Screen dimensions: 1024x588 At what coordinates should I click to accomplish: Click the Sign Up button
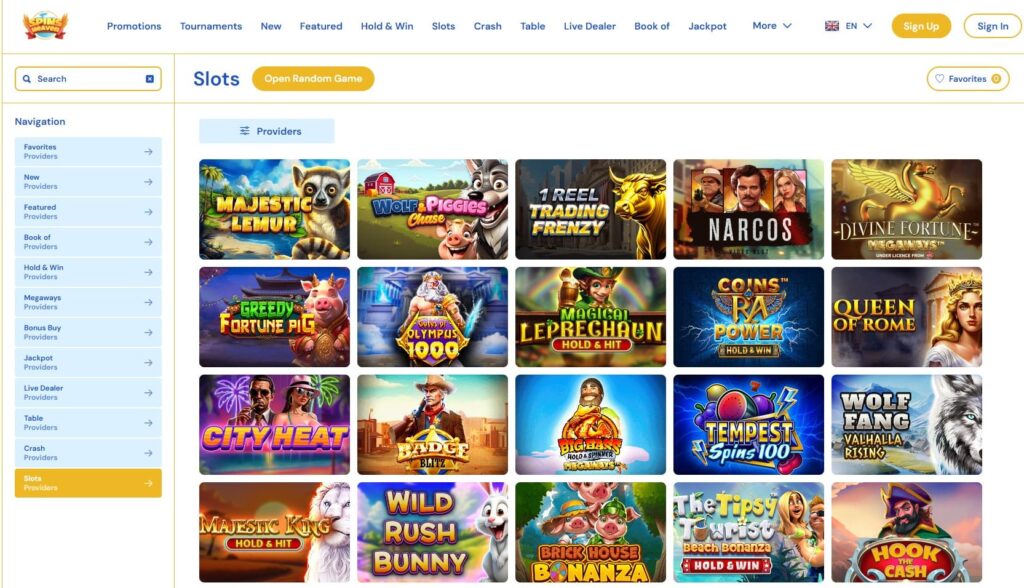coord(921,26)
